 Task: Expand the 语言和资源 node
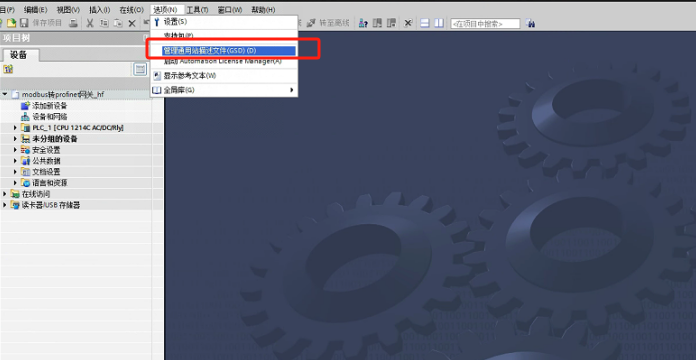pos(15,183)
